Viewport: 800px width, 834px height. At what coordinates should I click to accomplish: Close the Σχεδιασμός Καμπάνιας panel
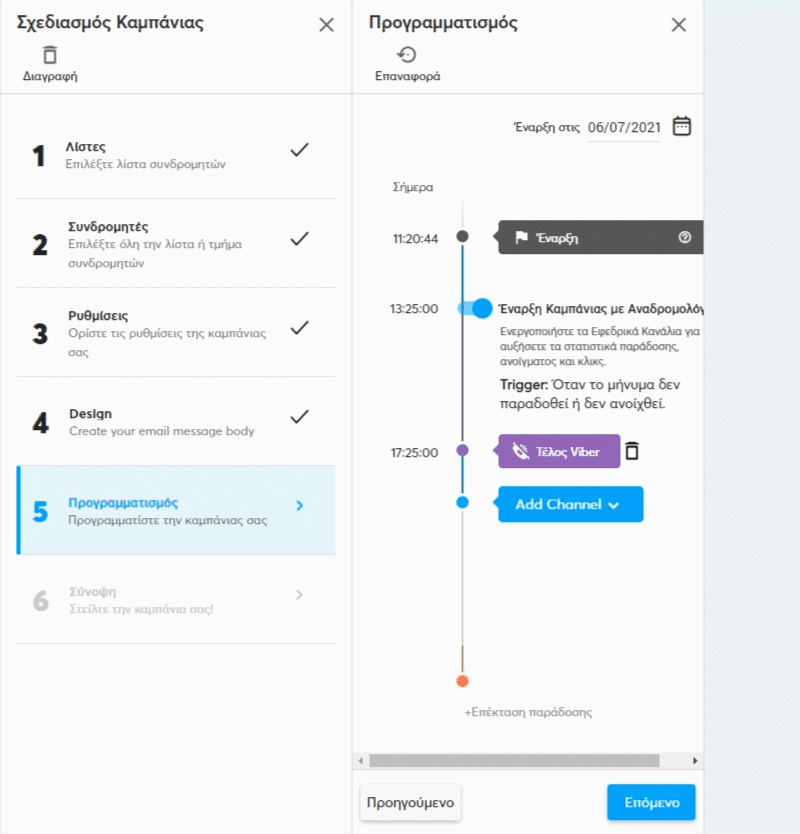coord(326,25)
